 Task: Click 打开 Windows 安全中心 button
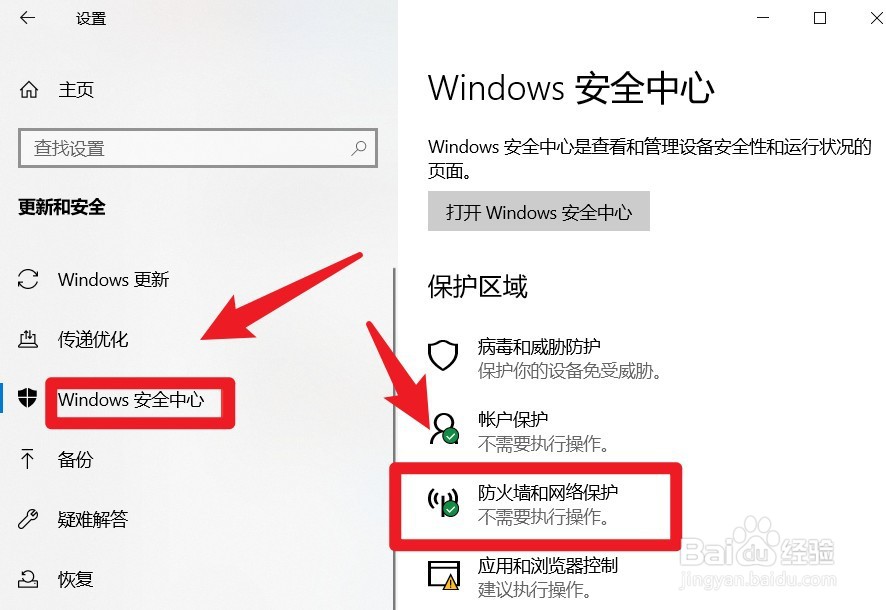(x=538, y=211)
